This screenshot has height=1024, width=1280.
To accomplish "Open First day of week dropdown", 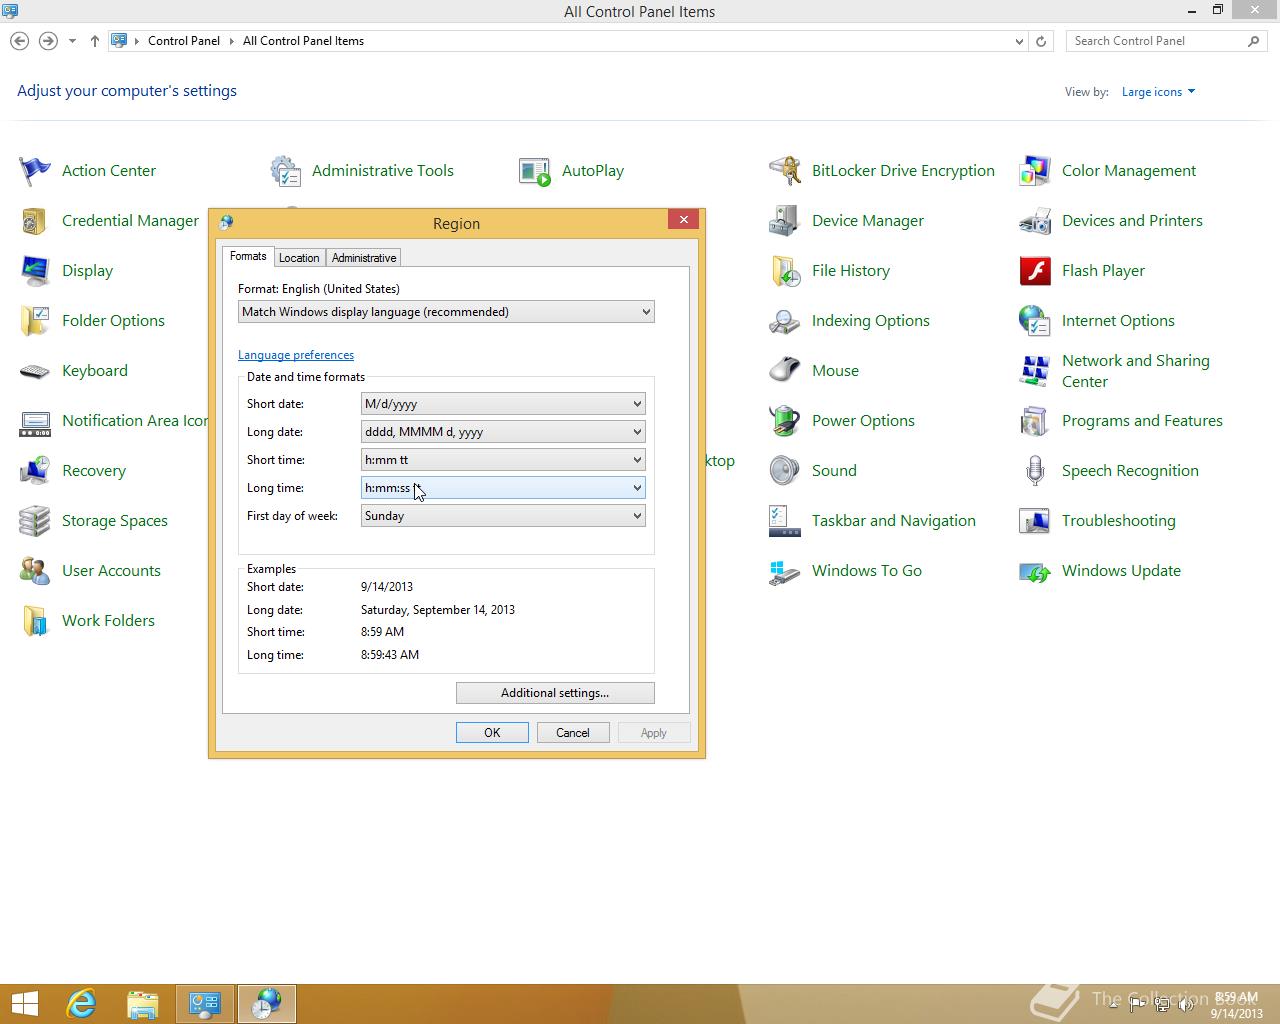I will point(503,516).
